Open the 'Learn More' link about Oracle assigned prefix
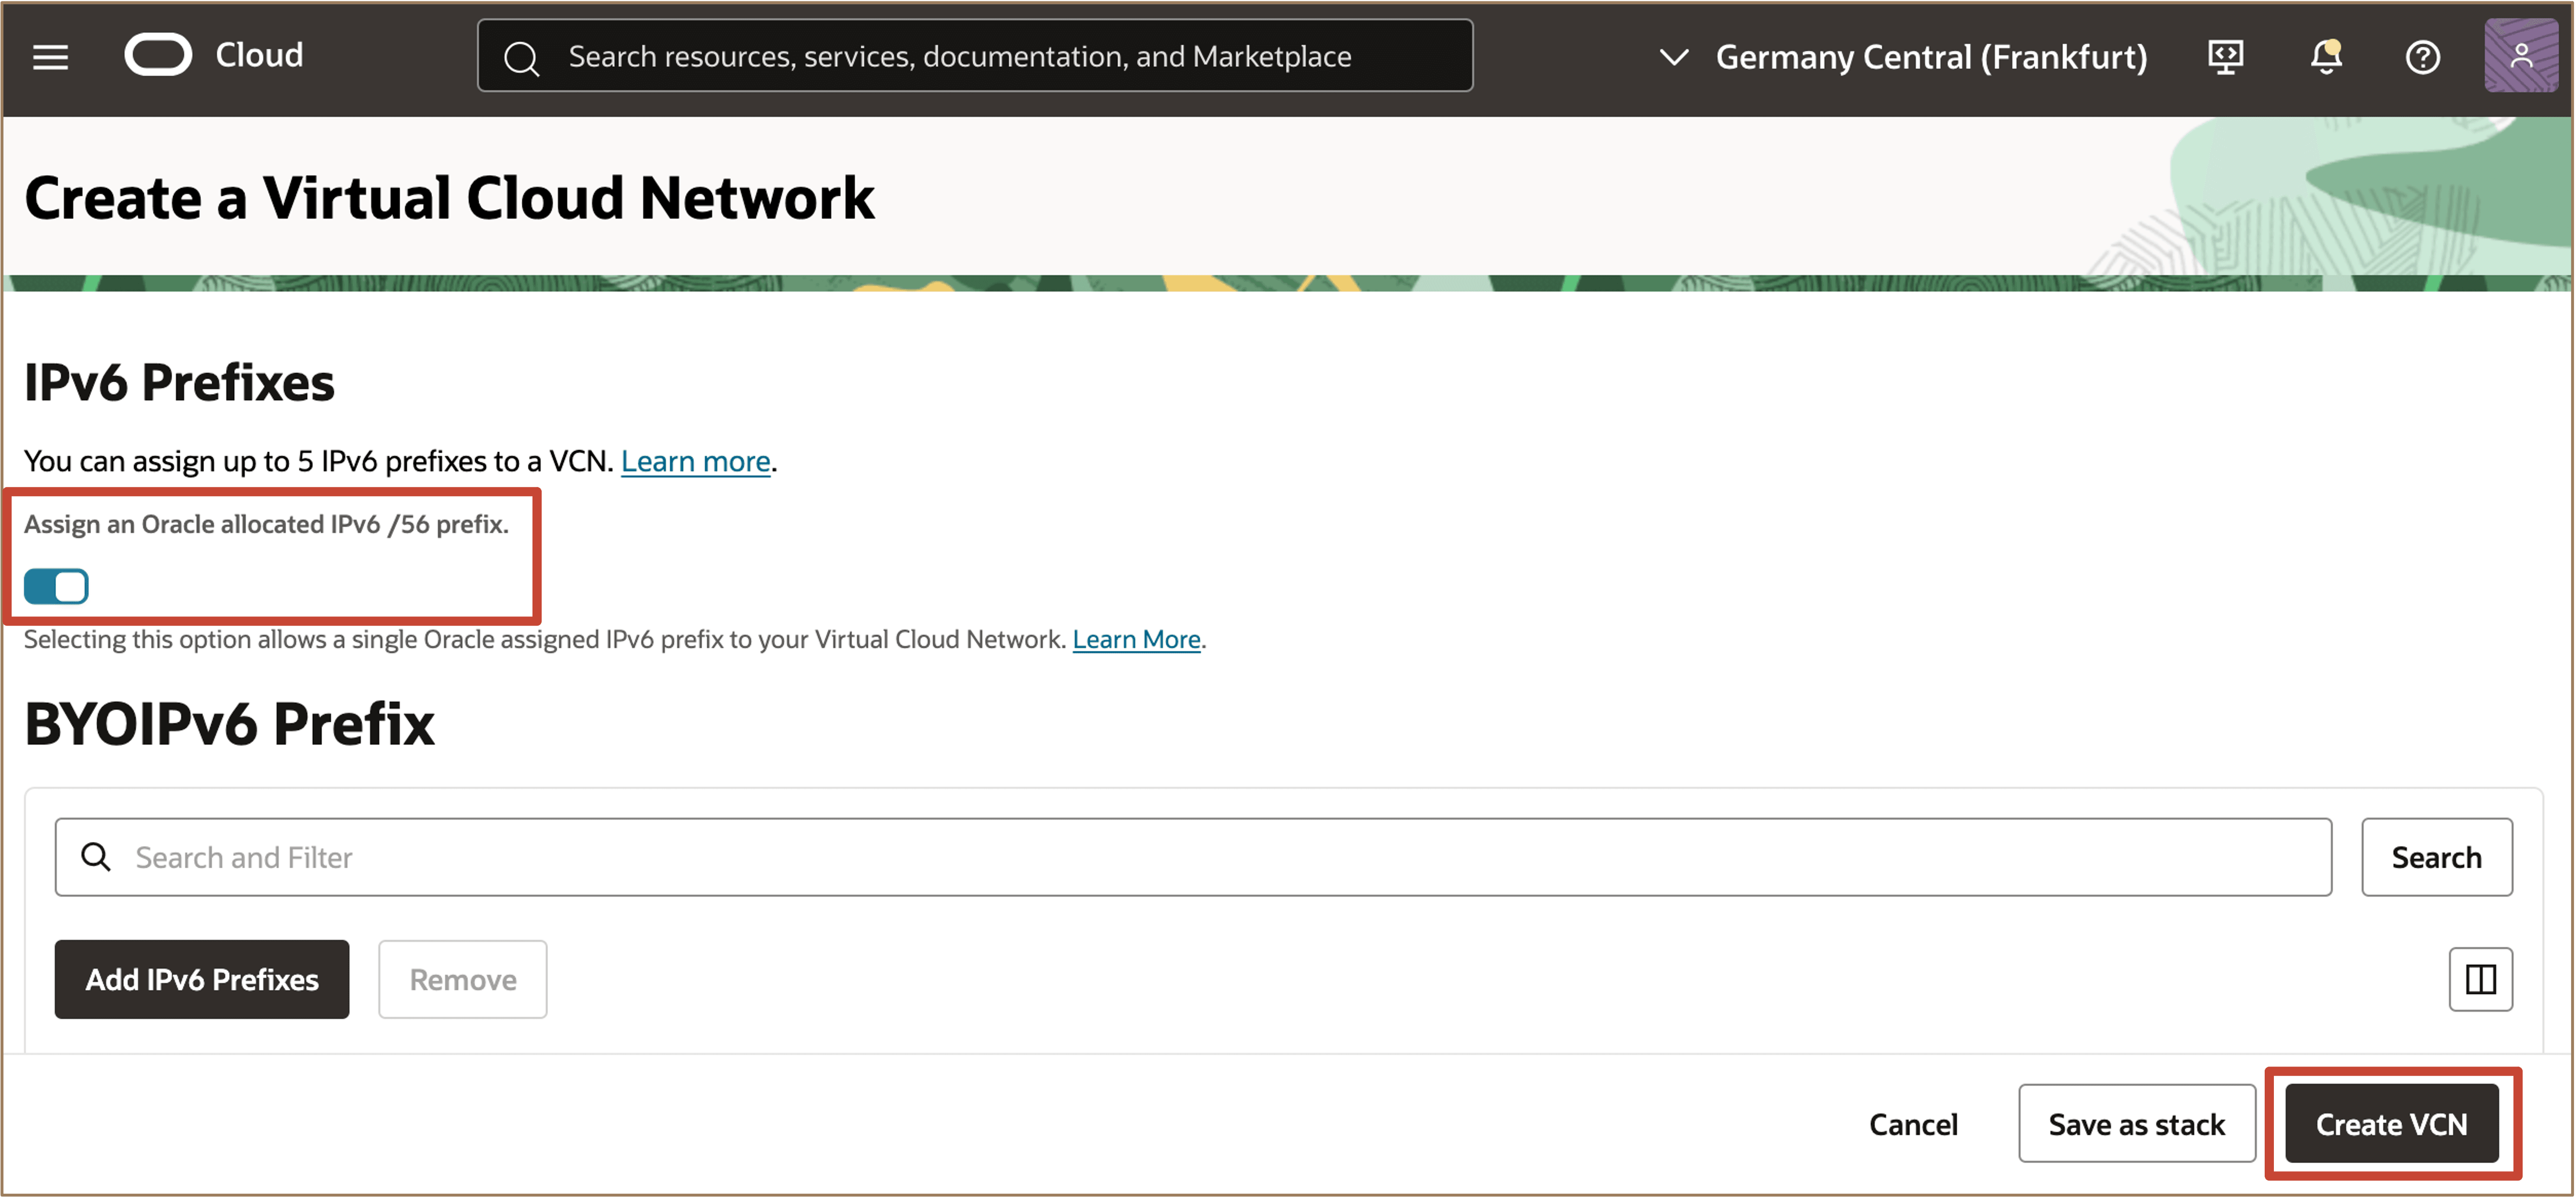Image resolution: width=2576 pixels, height=1198 pixels. [x=1136, y=639]
